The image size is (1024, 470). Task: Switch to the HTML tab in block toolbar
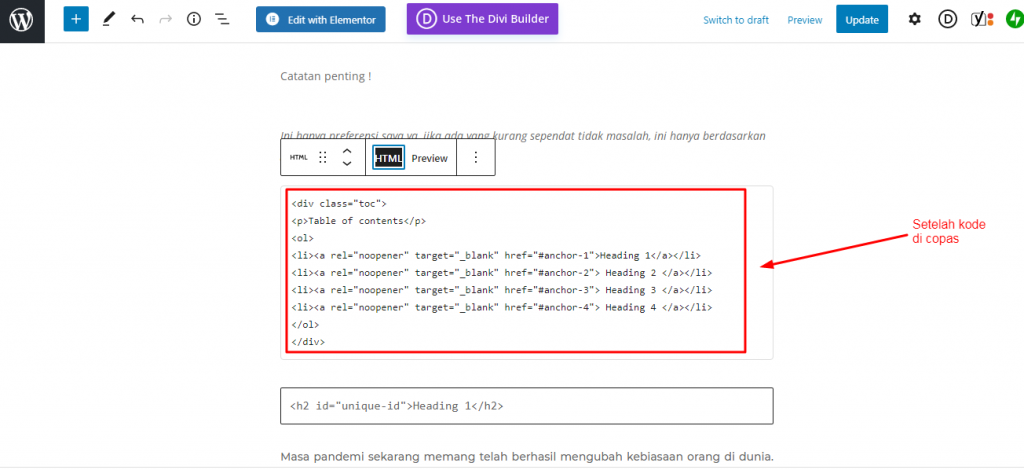coord(388,157)
